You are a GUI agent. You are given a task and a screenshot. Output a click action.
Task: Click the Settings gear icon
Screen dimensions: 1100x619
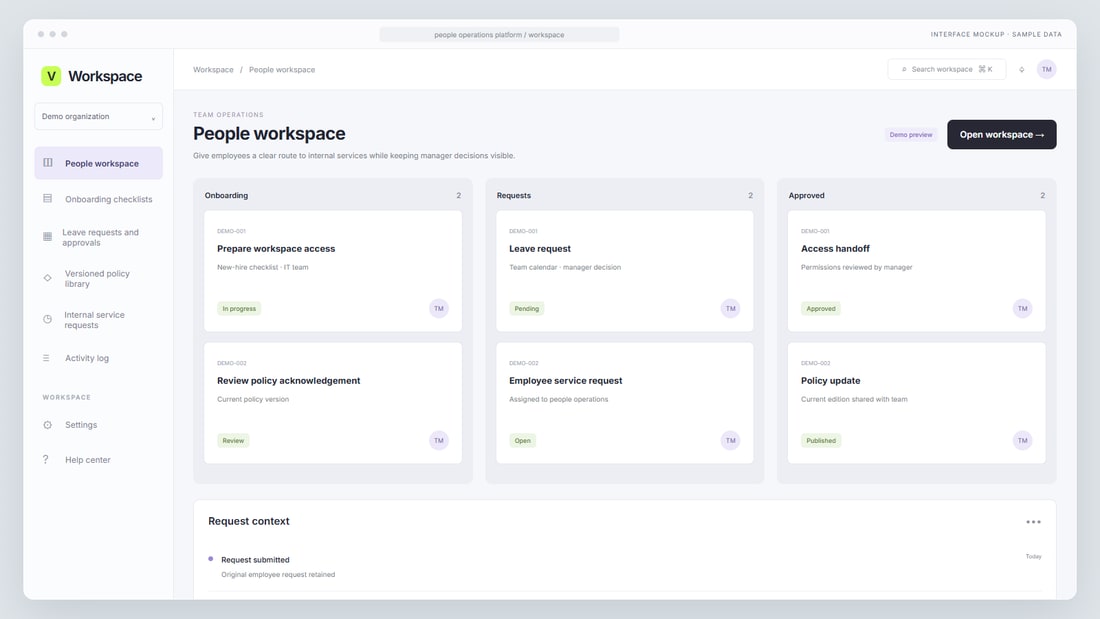point(48,425)
